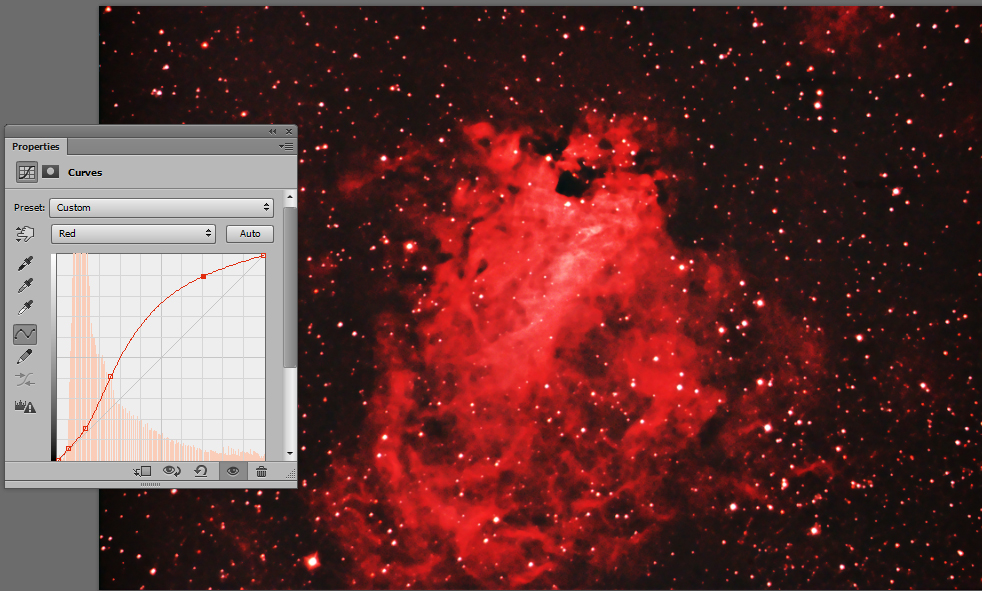Clip adjustment to layer below
Image resolution: width=982 pixels, height=591 pixels.
tap(143, 471)
